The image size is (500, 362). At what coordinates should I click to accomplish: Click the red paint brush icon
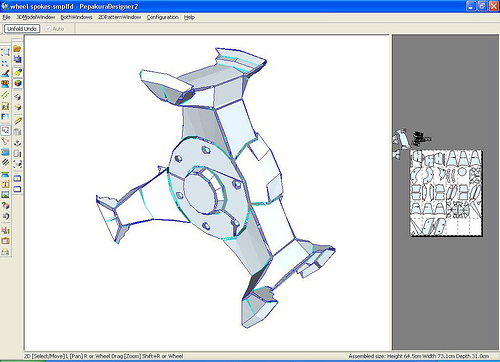coord(5,73)
